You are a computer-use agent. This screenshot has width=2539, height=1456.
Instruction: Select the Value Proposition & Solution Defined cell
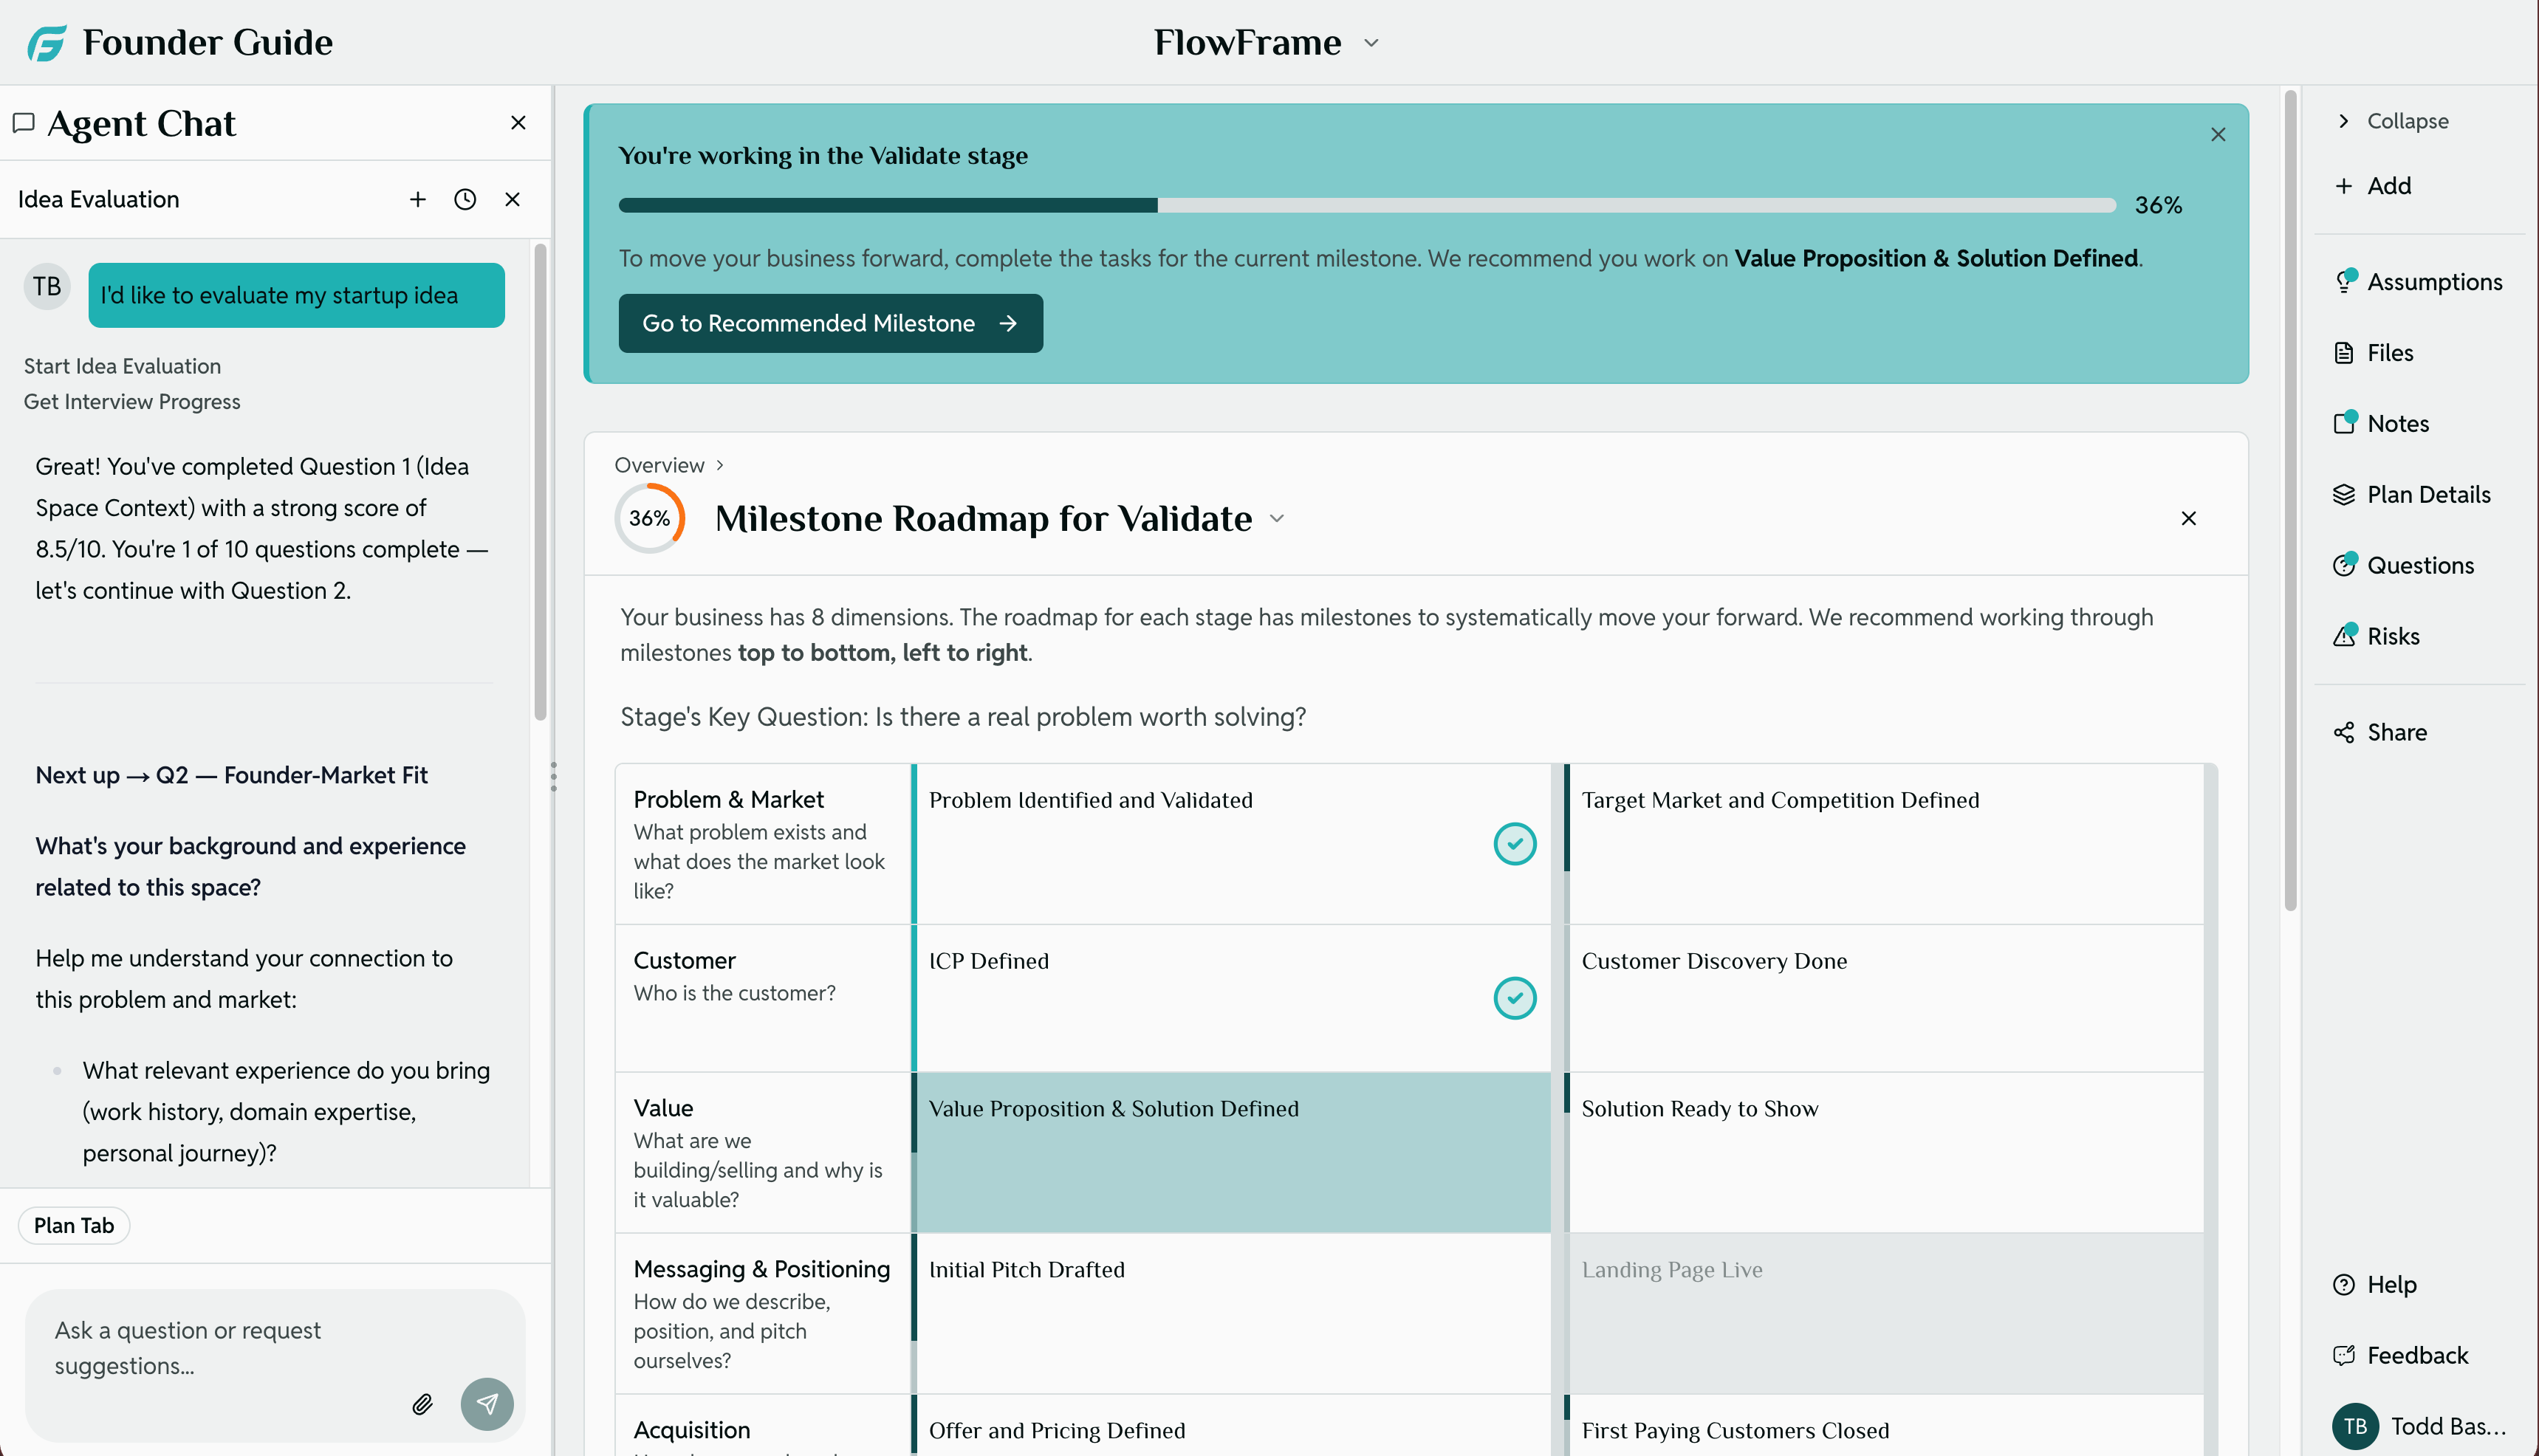1230,1151
